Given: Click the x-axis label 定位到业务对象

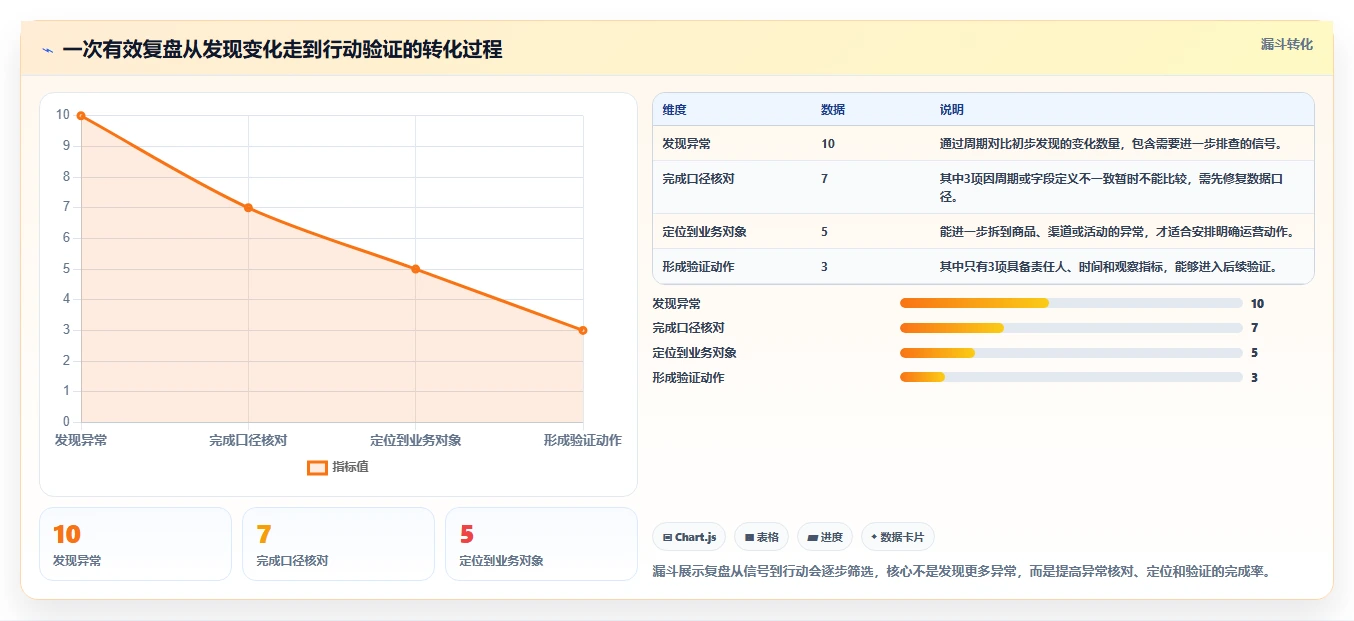Looking at the screenshot, I should tap(416, 440).
